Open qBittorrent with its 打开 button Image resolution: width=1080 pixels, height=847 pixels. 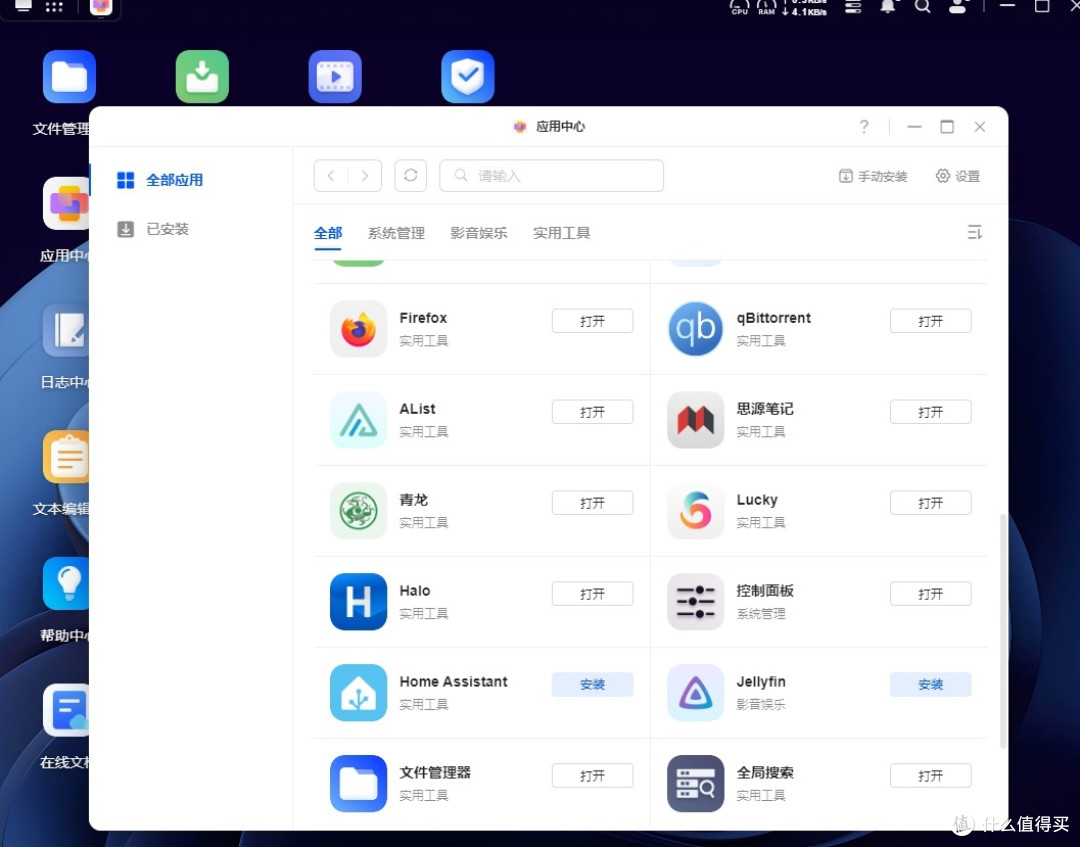click(931, 321)
